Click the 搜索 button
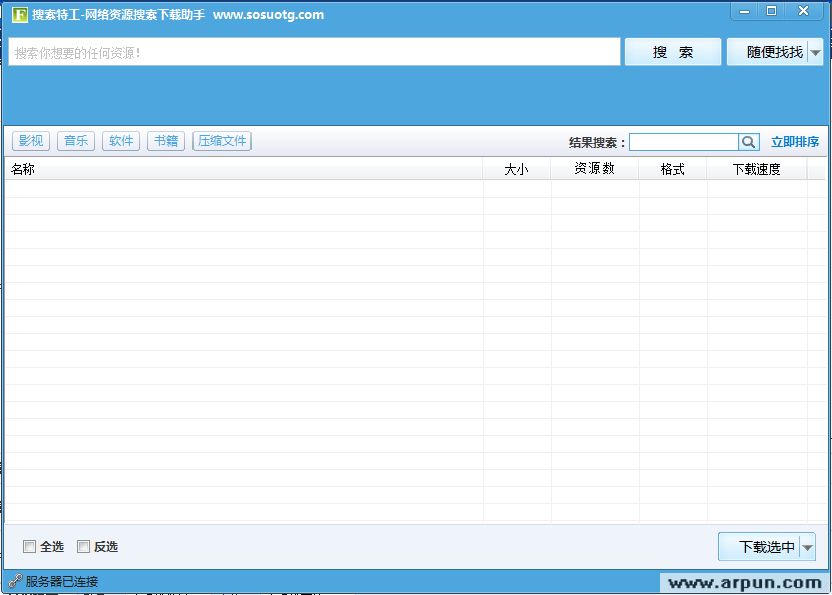The image size is (832, 595). [672, 51]
